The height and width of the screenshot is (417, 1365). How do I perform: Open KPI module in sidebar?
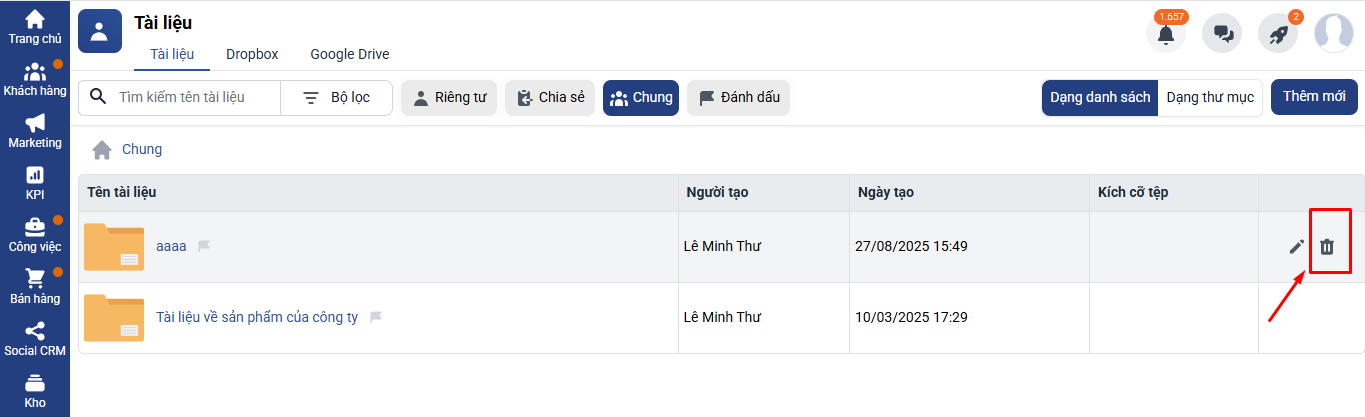35,183
